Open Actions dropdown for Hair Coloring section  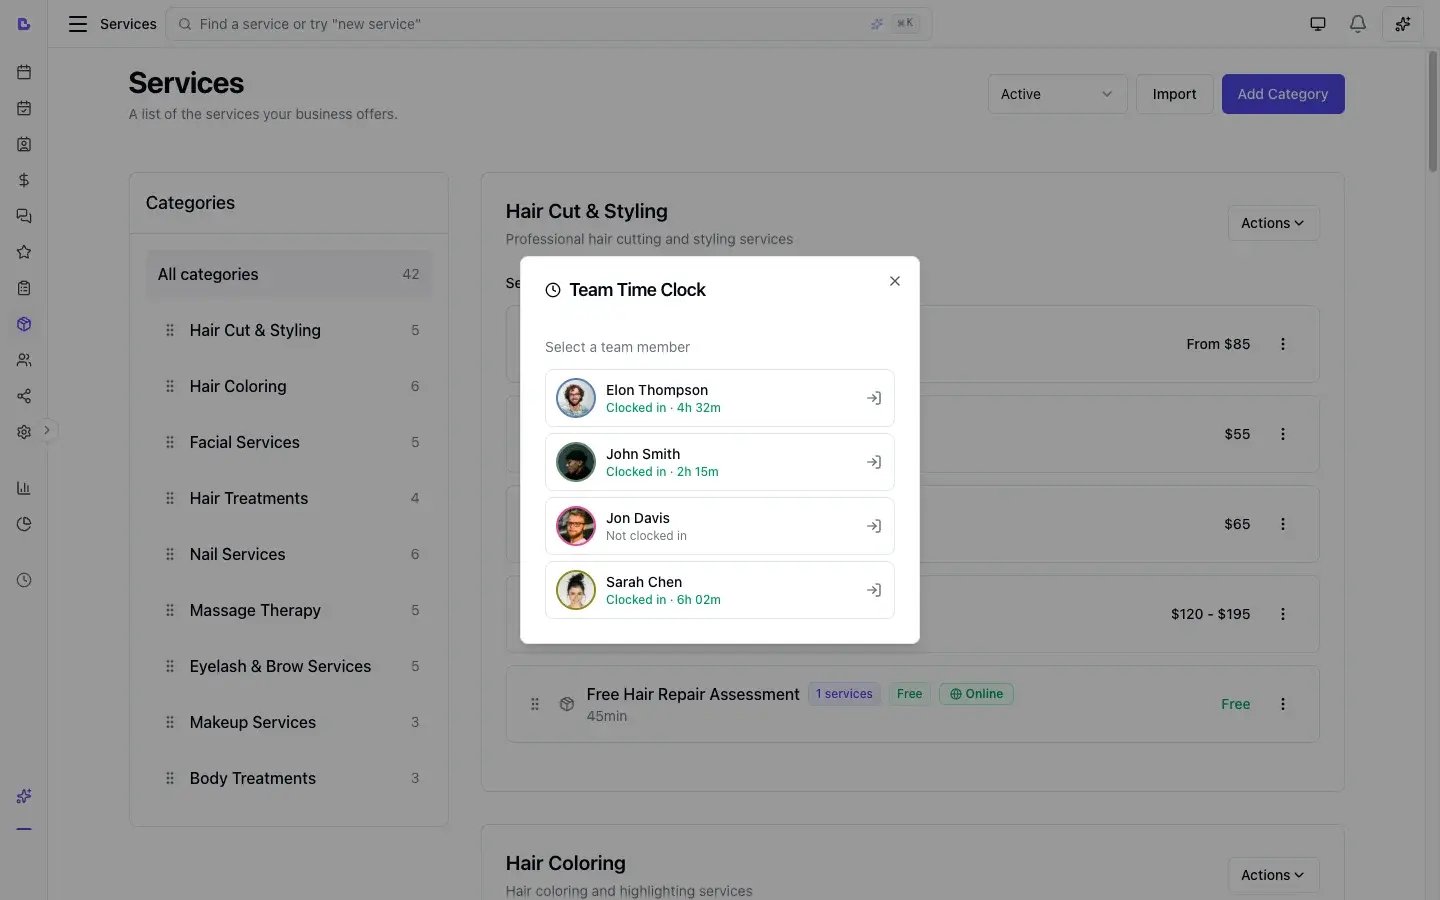pyautogui.click(x=1273, y=875)
